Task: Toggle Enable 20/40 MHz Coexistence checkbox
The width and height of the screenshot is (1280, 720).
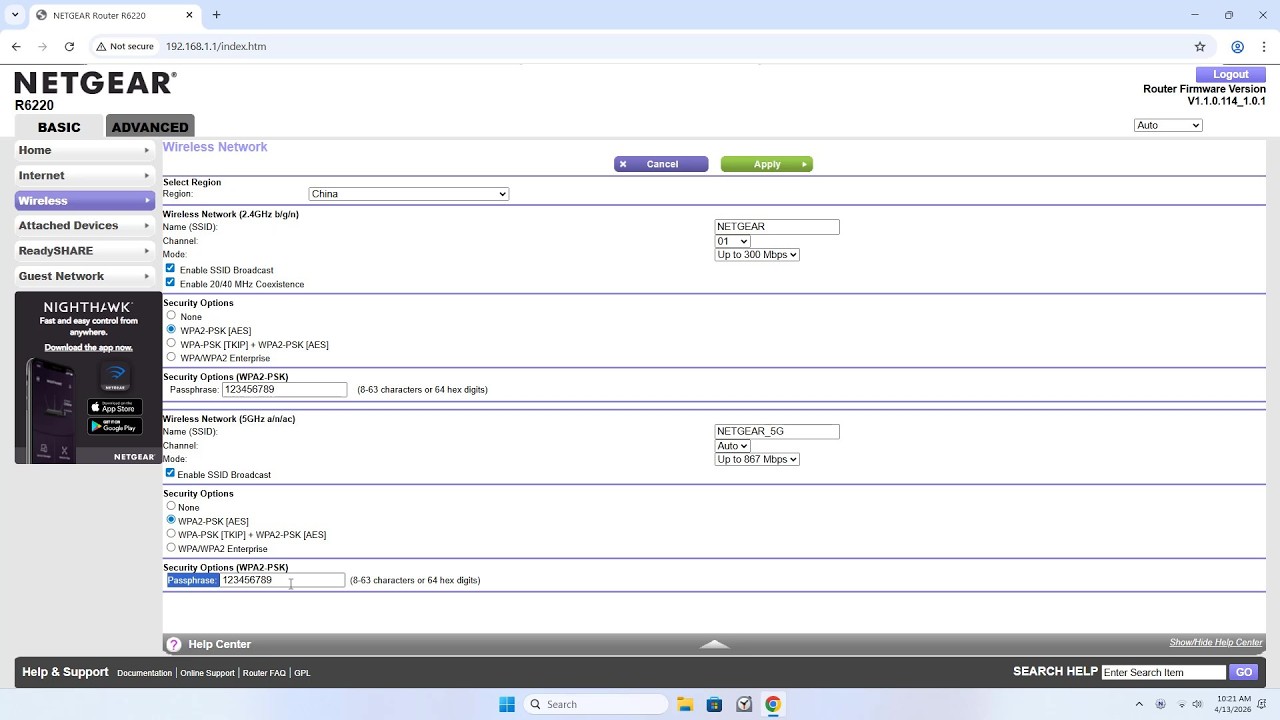Action: coord(170,283)
